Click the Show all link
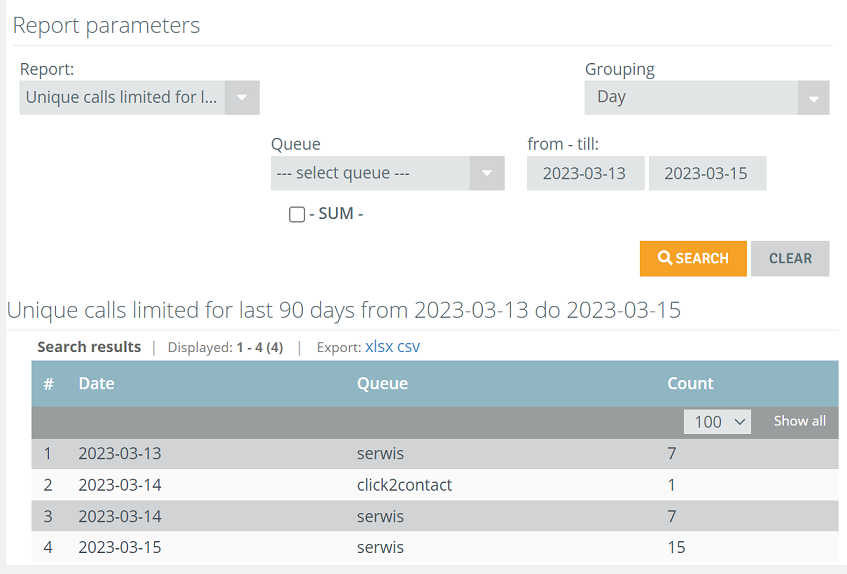Screen dimensions: 847x574 coord(799,421)
